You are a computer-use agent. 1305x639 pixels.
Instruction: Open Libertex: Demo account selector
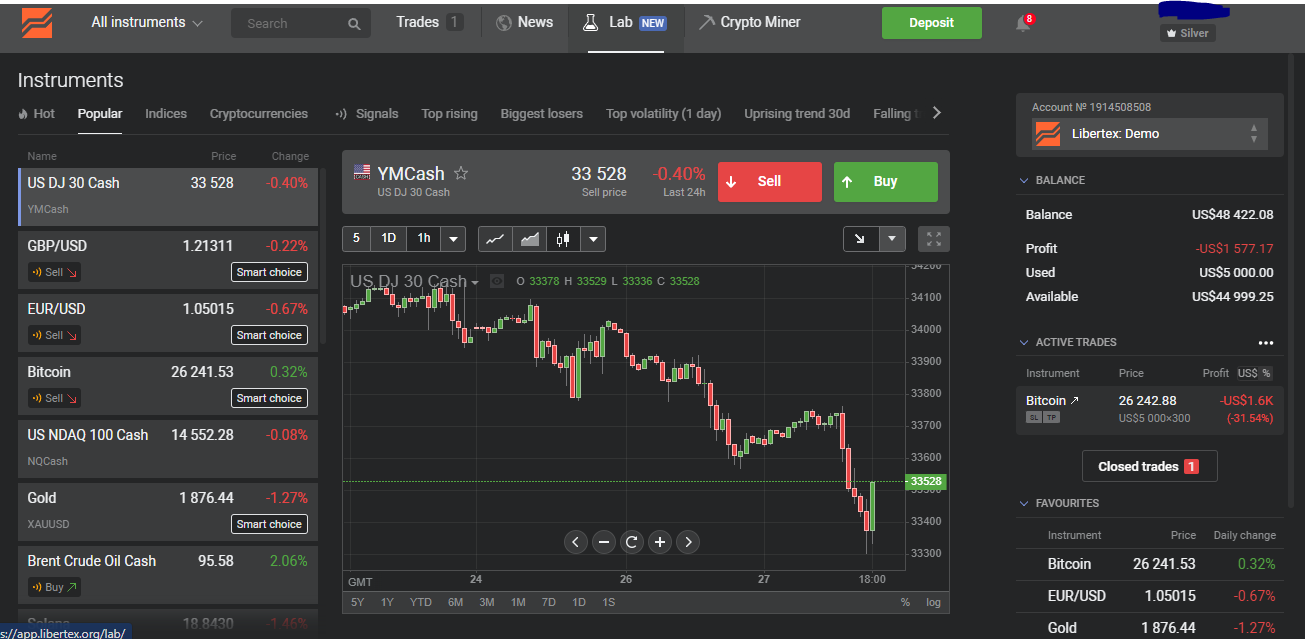pyautogui.click(x=1150, y=134)
